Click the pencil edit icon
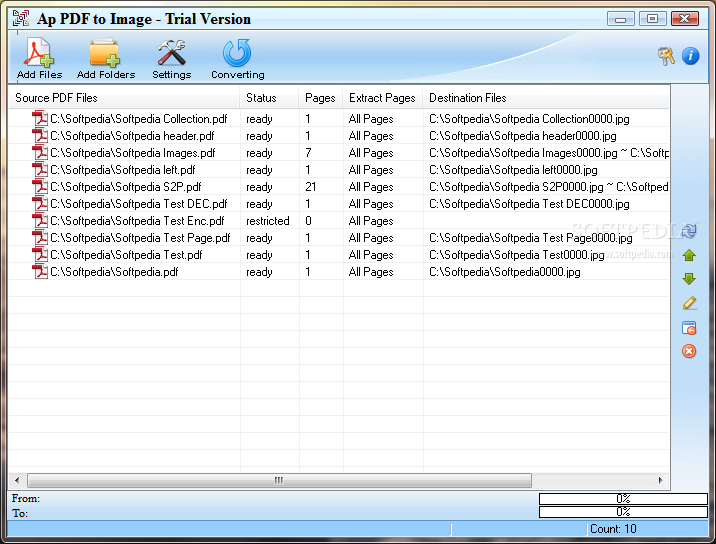 pyautogui.click(x=689, y=303)
